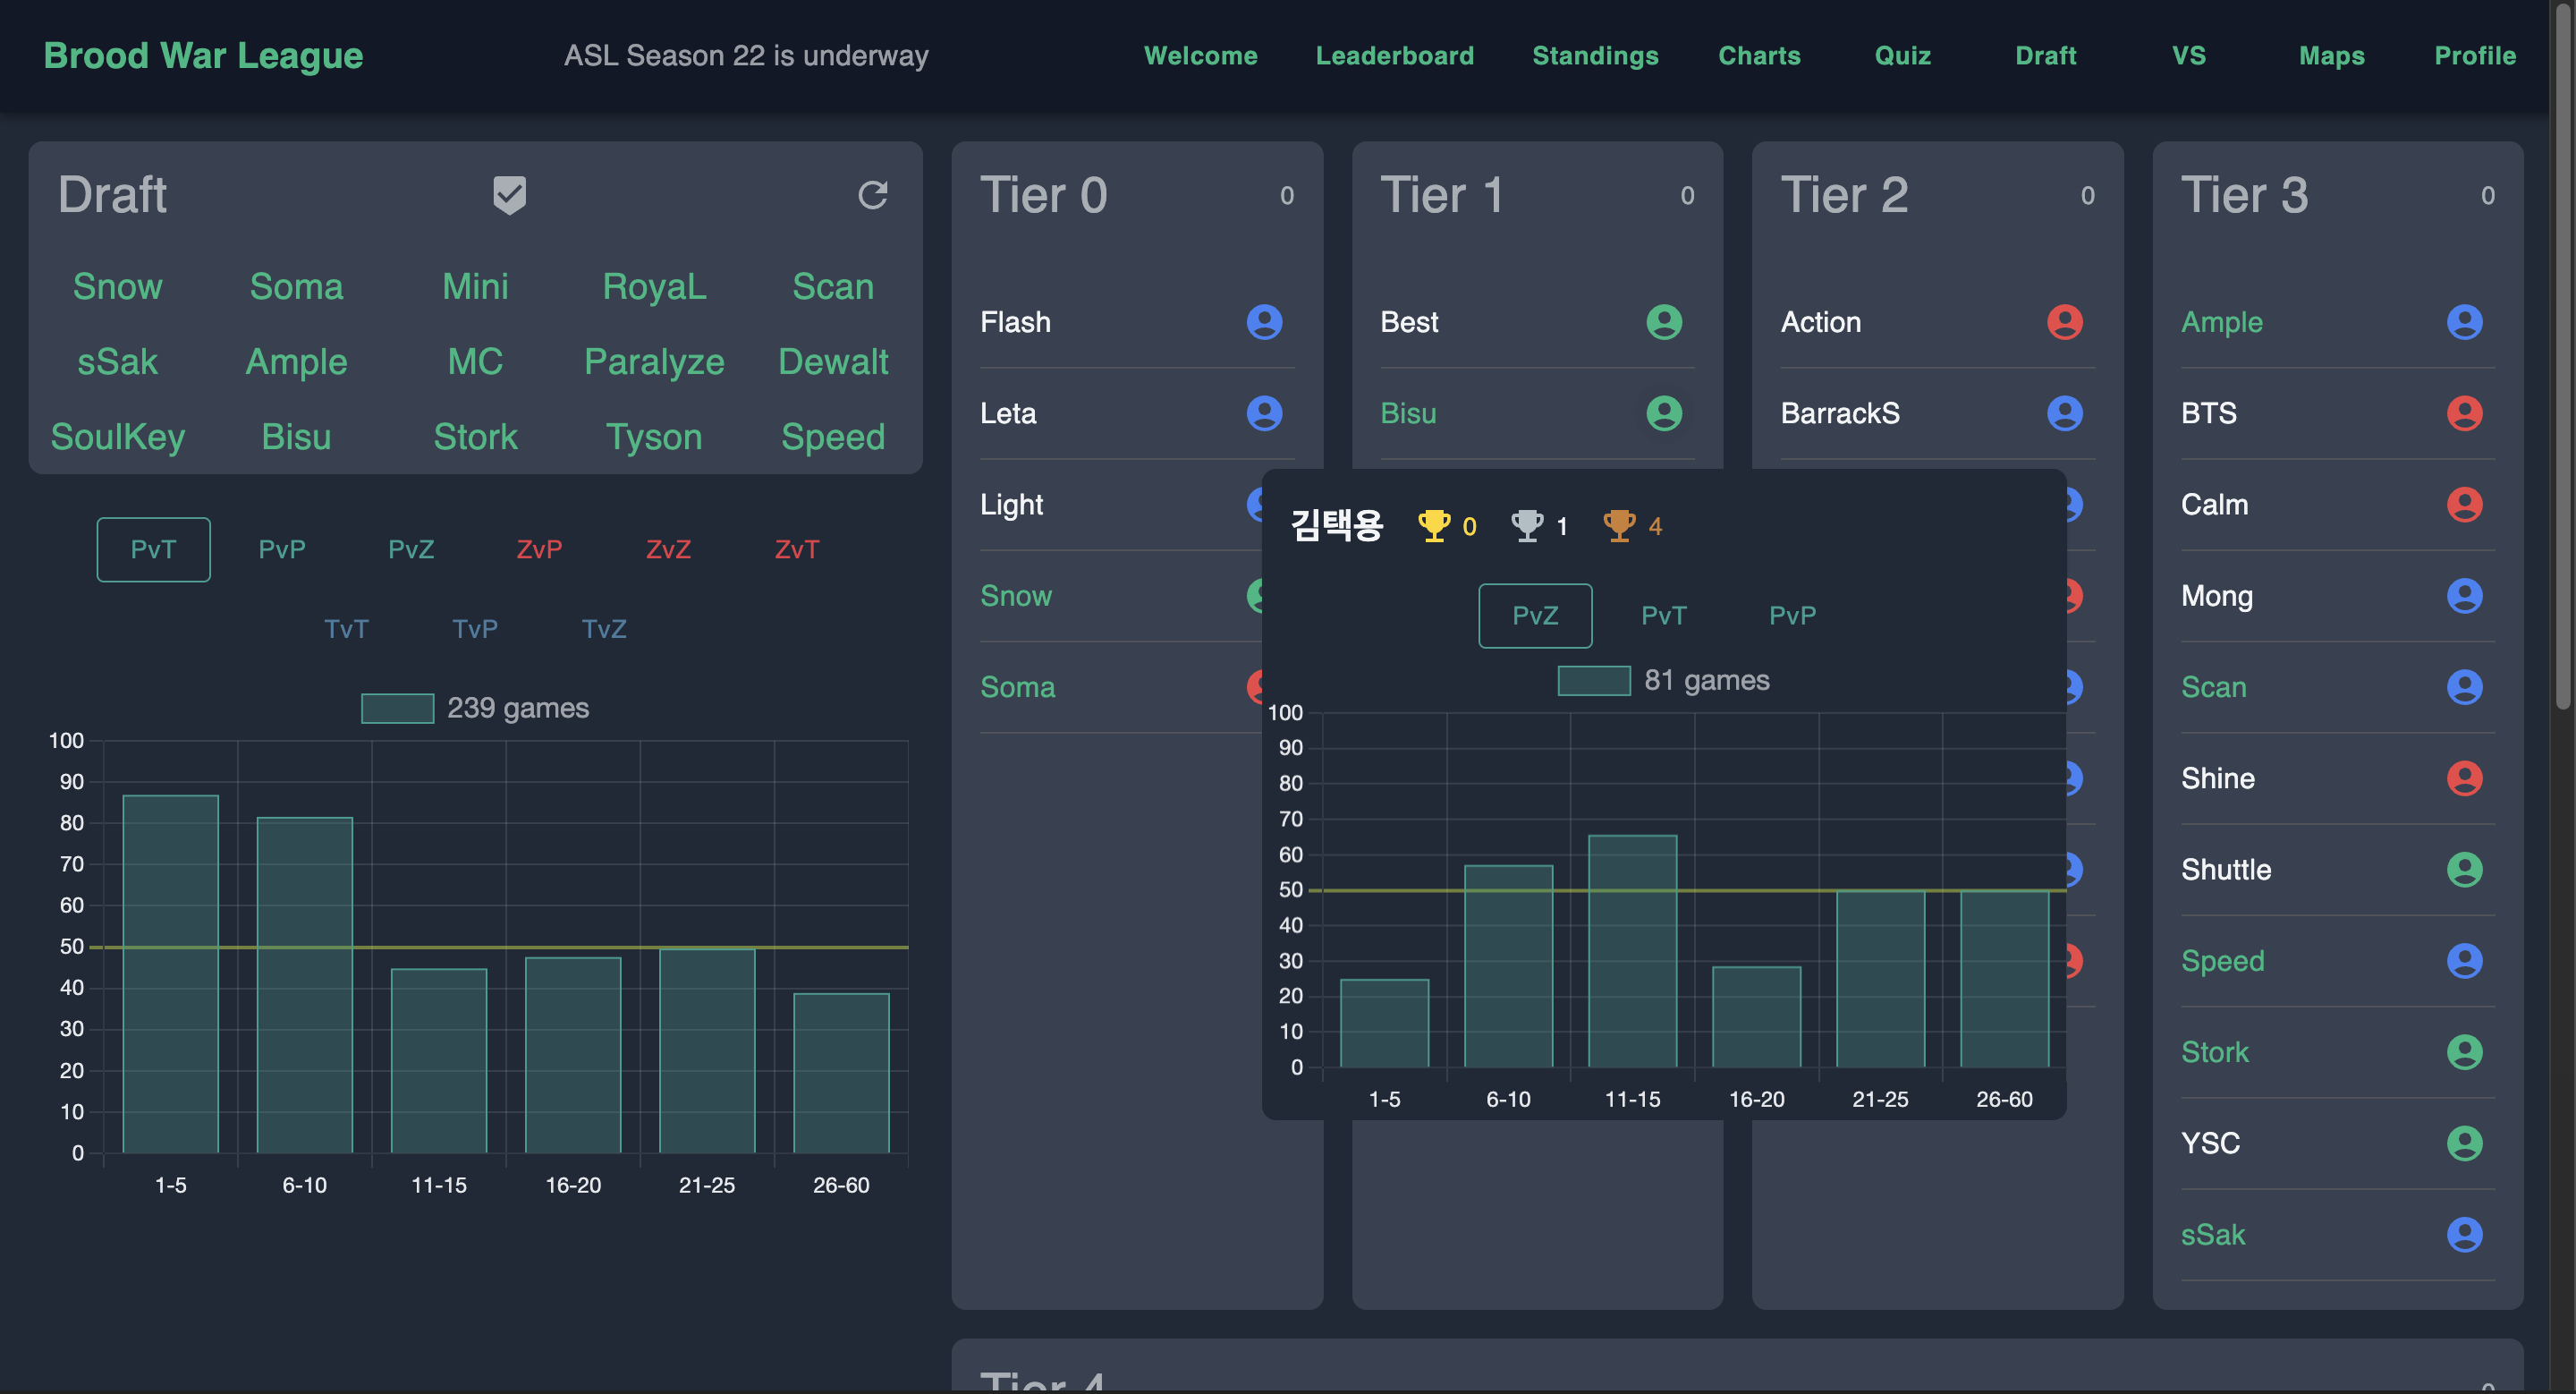
Task: Click Soma in Tier 0 list
Action: [x=1017, y=687]
